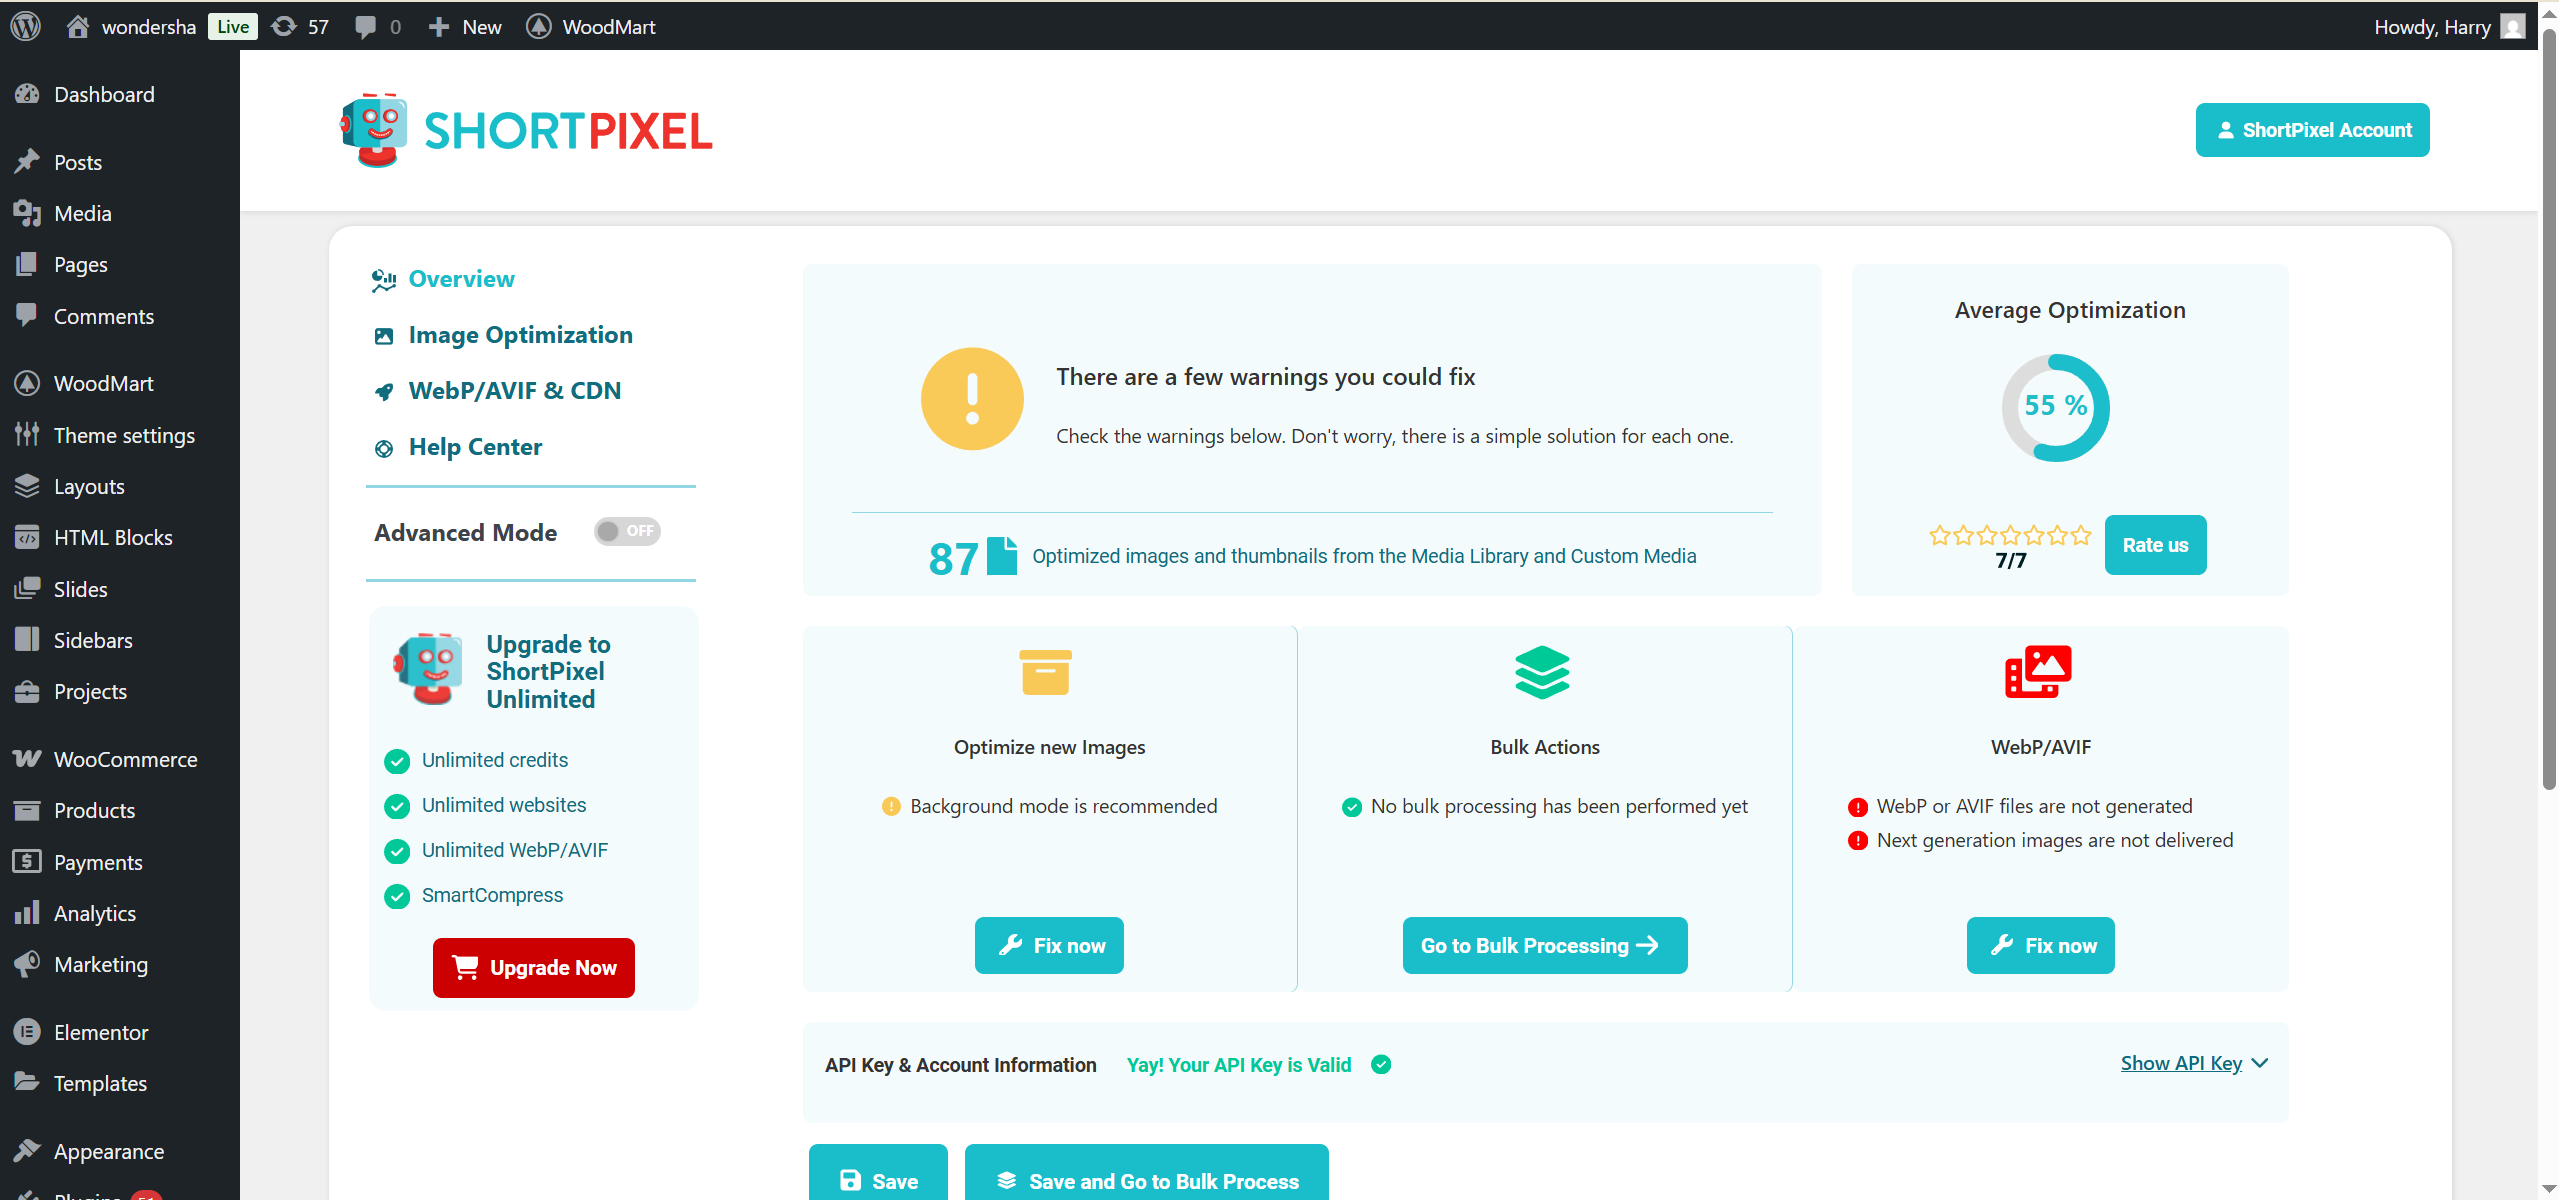
Task: Toggle Advanced Mode switch on
Action: tap(627, 532)
